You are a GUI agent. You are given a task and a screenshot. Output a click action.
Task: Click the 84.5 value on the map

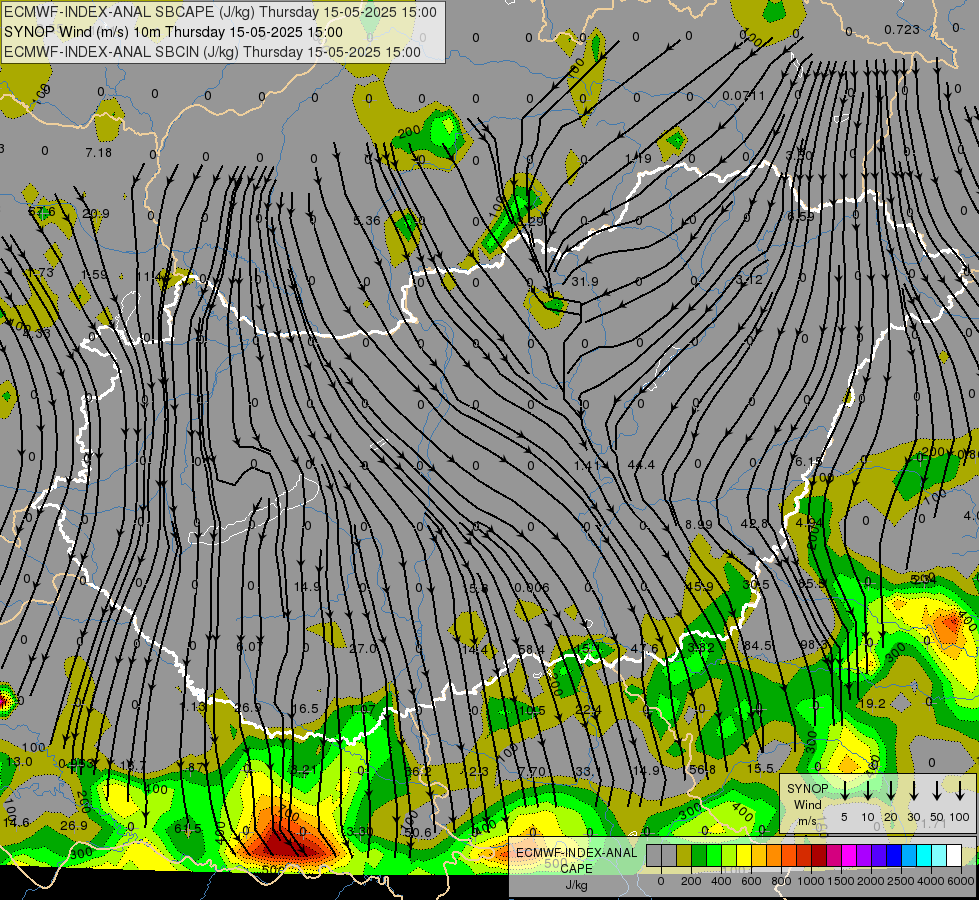[x=757, y=645]
